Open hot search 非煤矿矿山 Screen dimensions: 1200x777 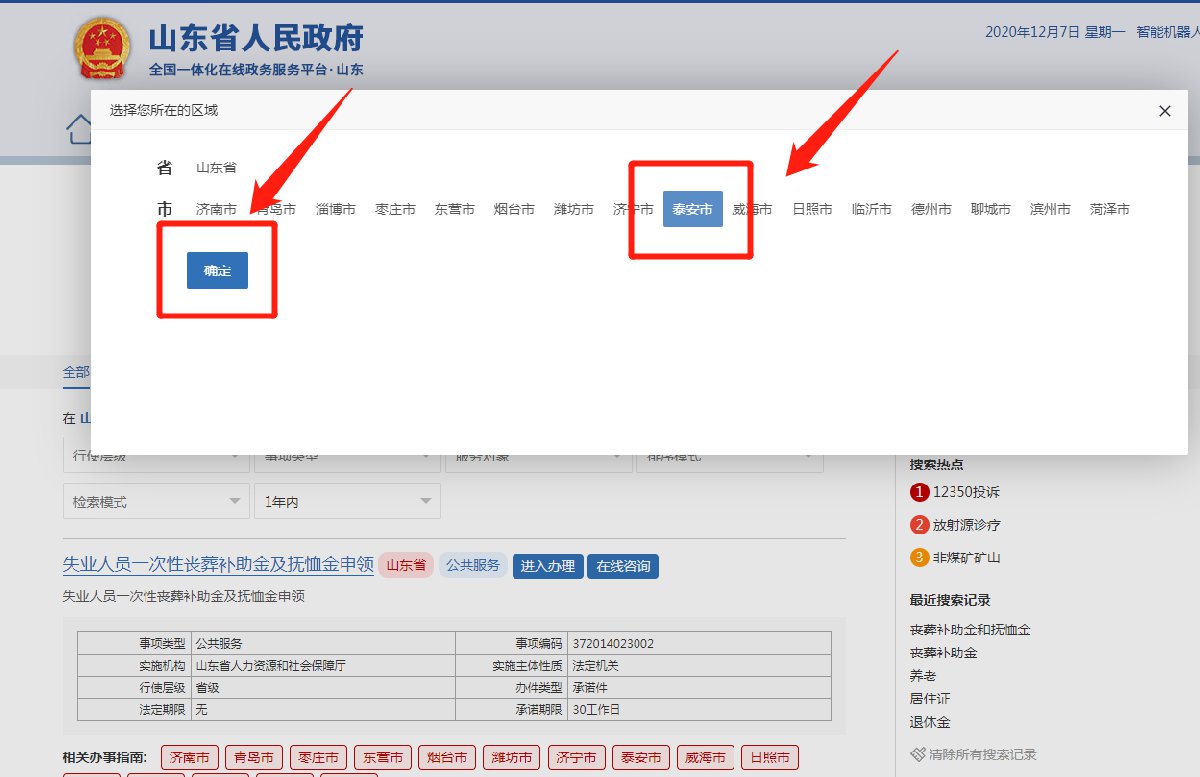pos(967,557)
